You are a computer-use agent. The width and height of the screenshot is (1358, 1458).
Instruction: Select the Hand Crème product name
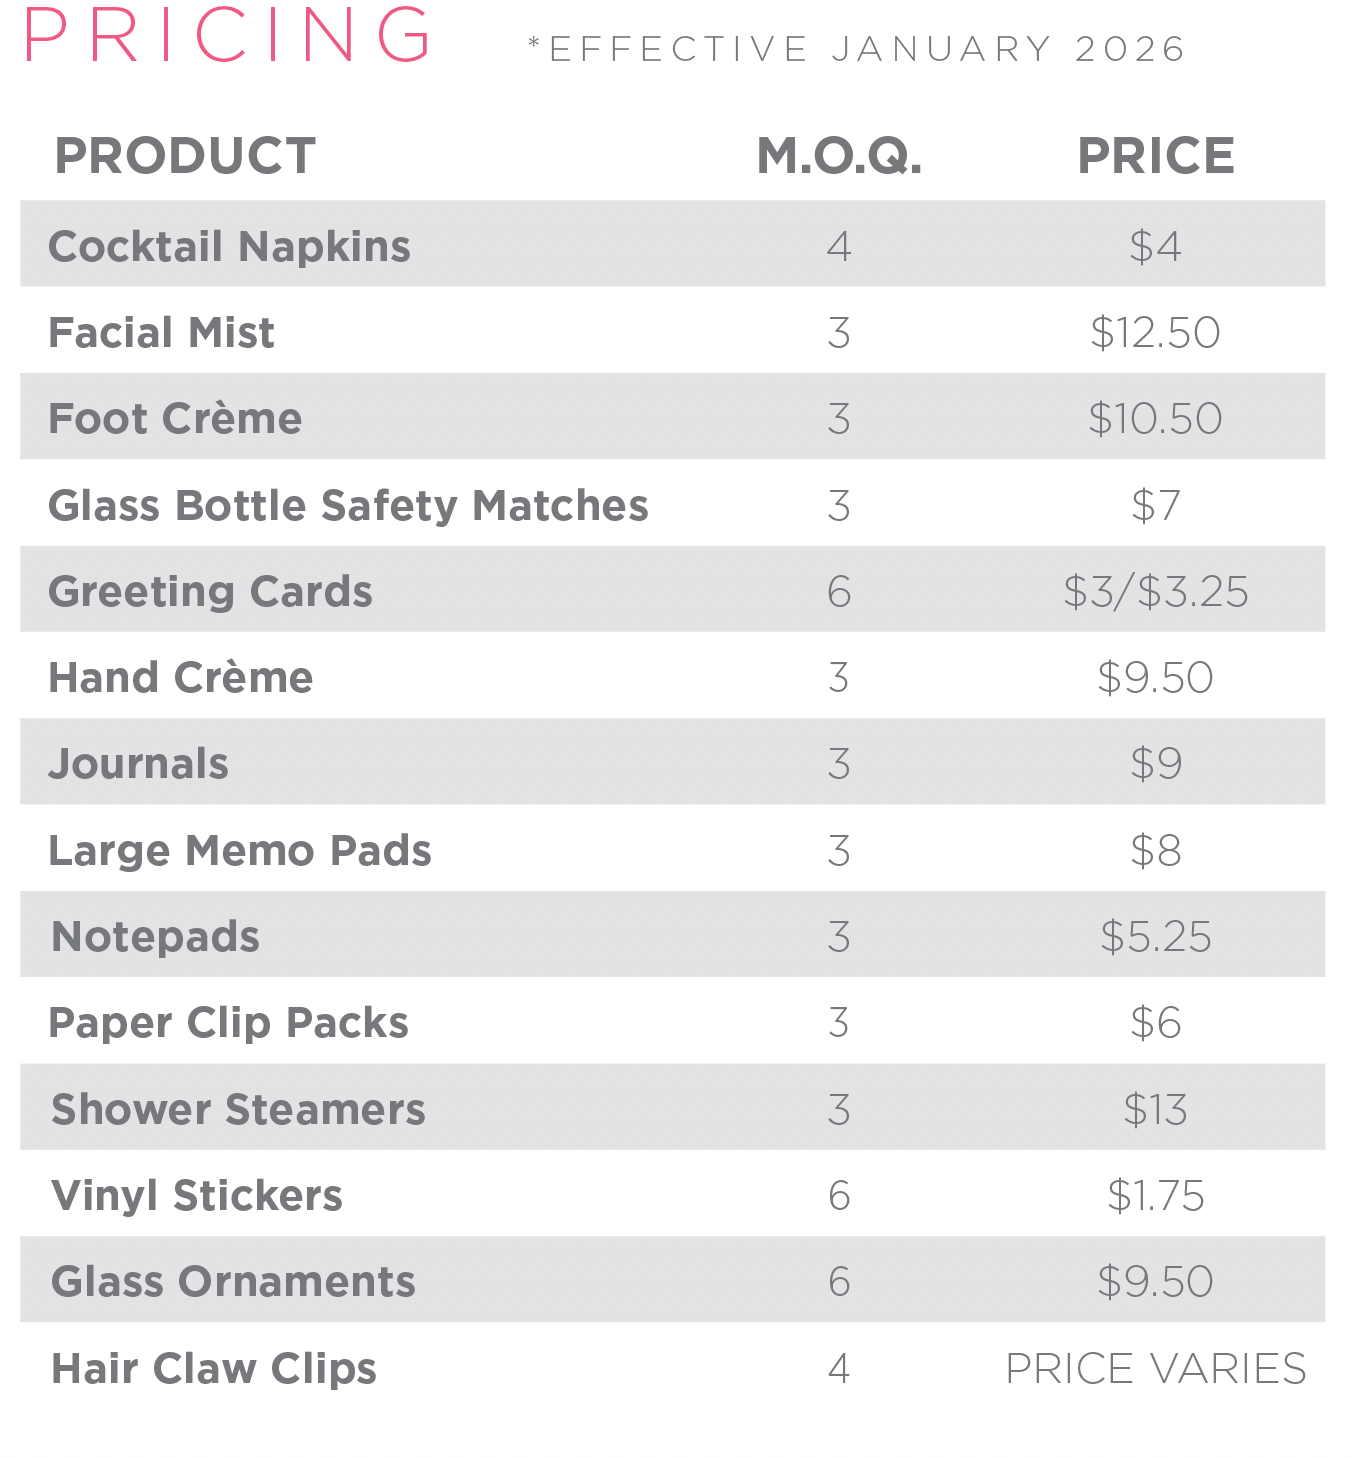pos(181,678)
